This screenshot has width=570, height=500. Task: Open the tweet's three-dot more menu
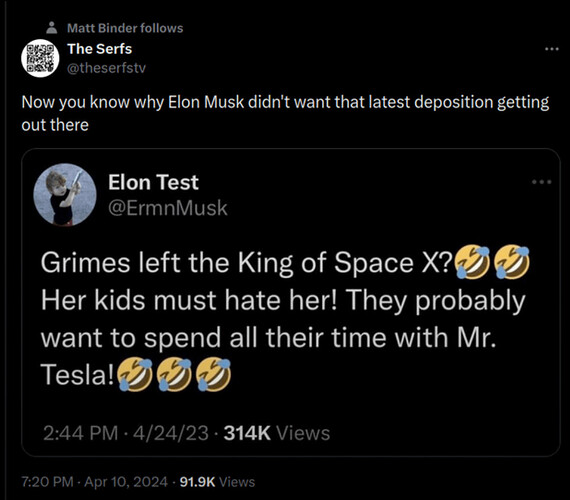[551, 49]
